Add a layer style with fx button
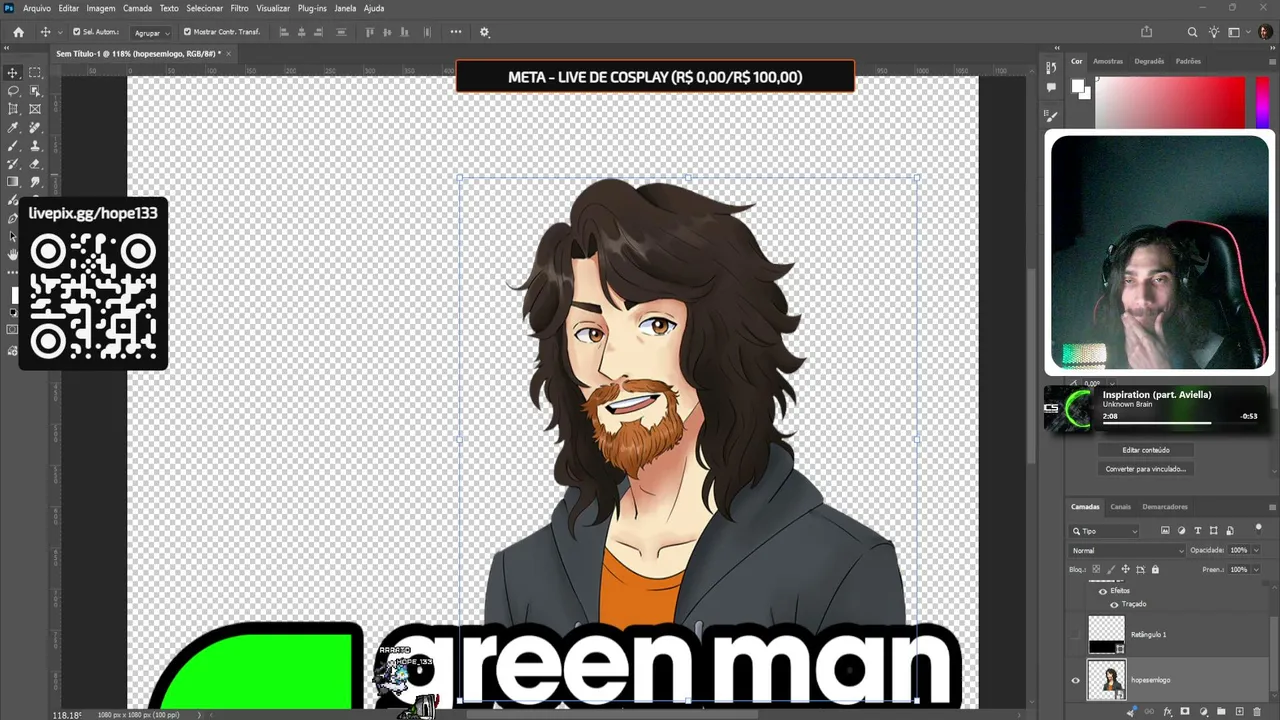This screenshot has height=720, width=1280. 1167,712
